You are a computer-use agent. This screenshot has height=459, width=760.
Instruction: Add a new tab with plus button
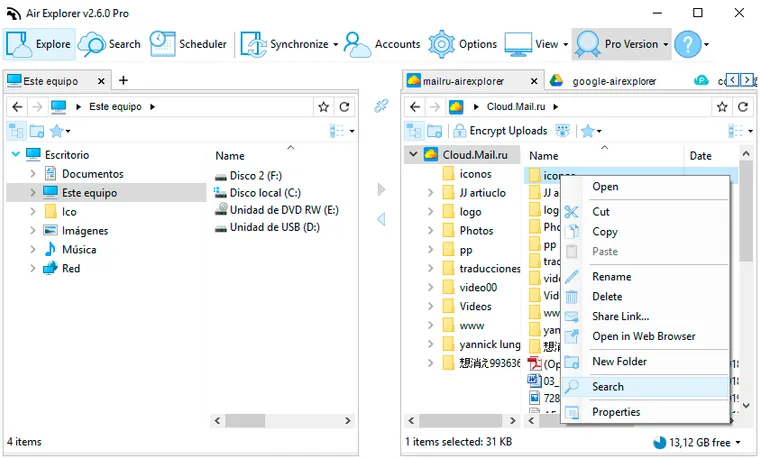[123, 80]
